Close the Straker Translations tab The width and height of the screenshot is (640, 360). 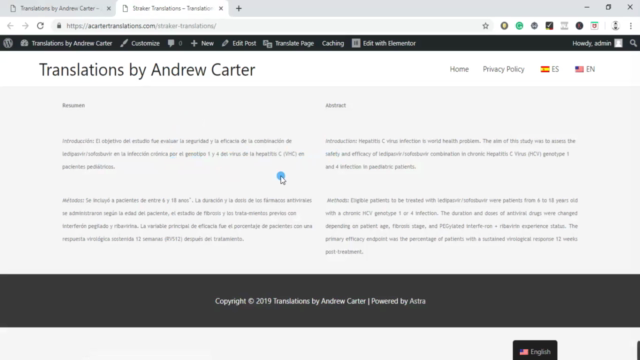pyautogui.click(x=221, y=8)
